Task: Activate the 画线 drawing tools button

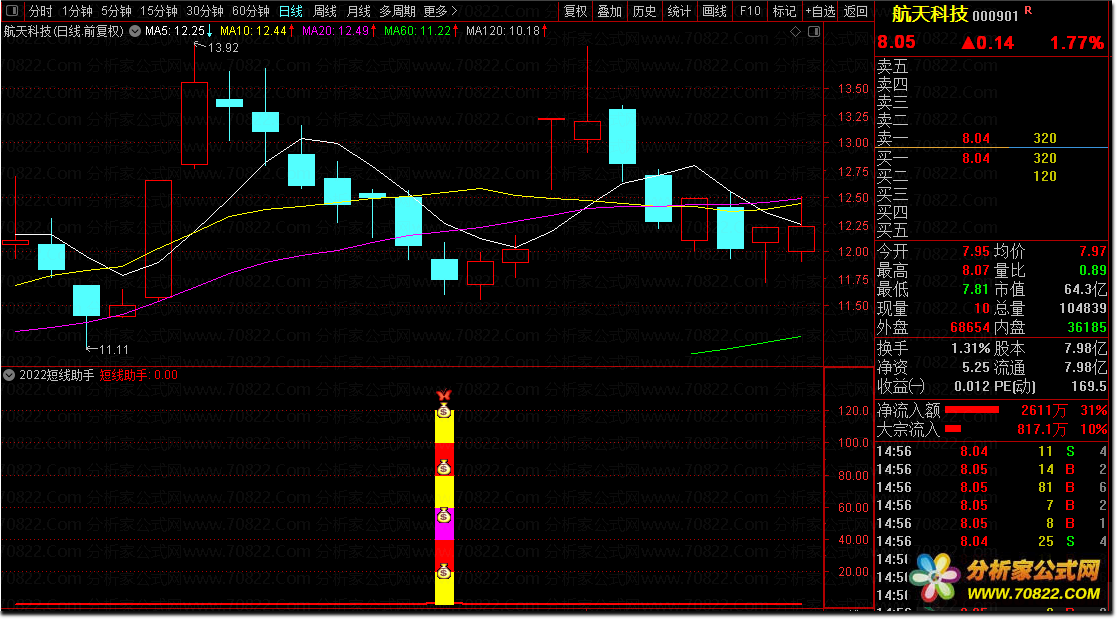Action: (714, 11)
